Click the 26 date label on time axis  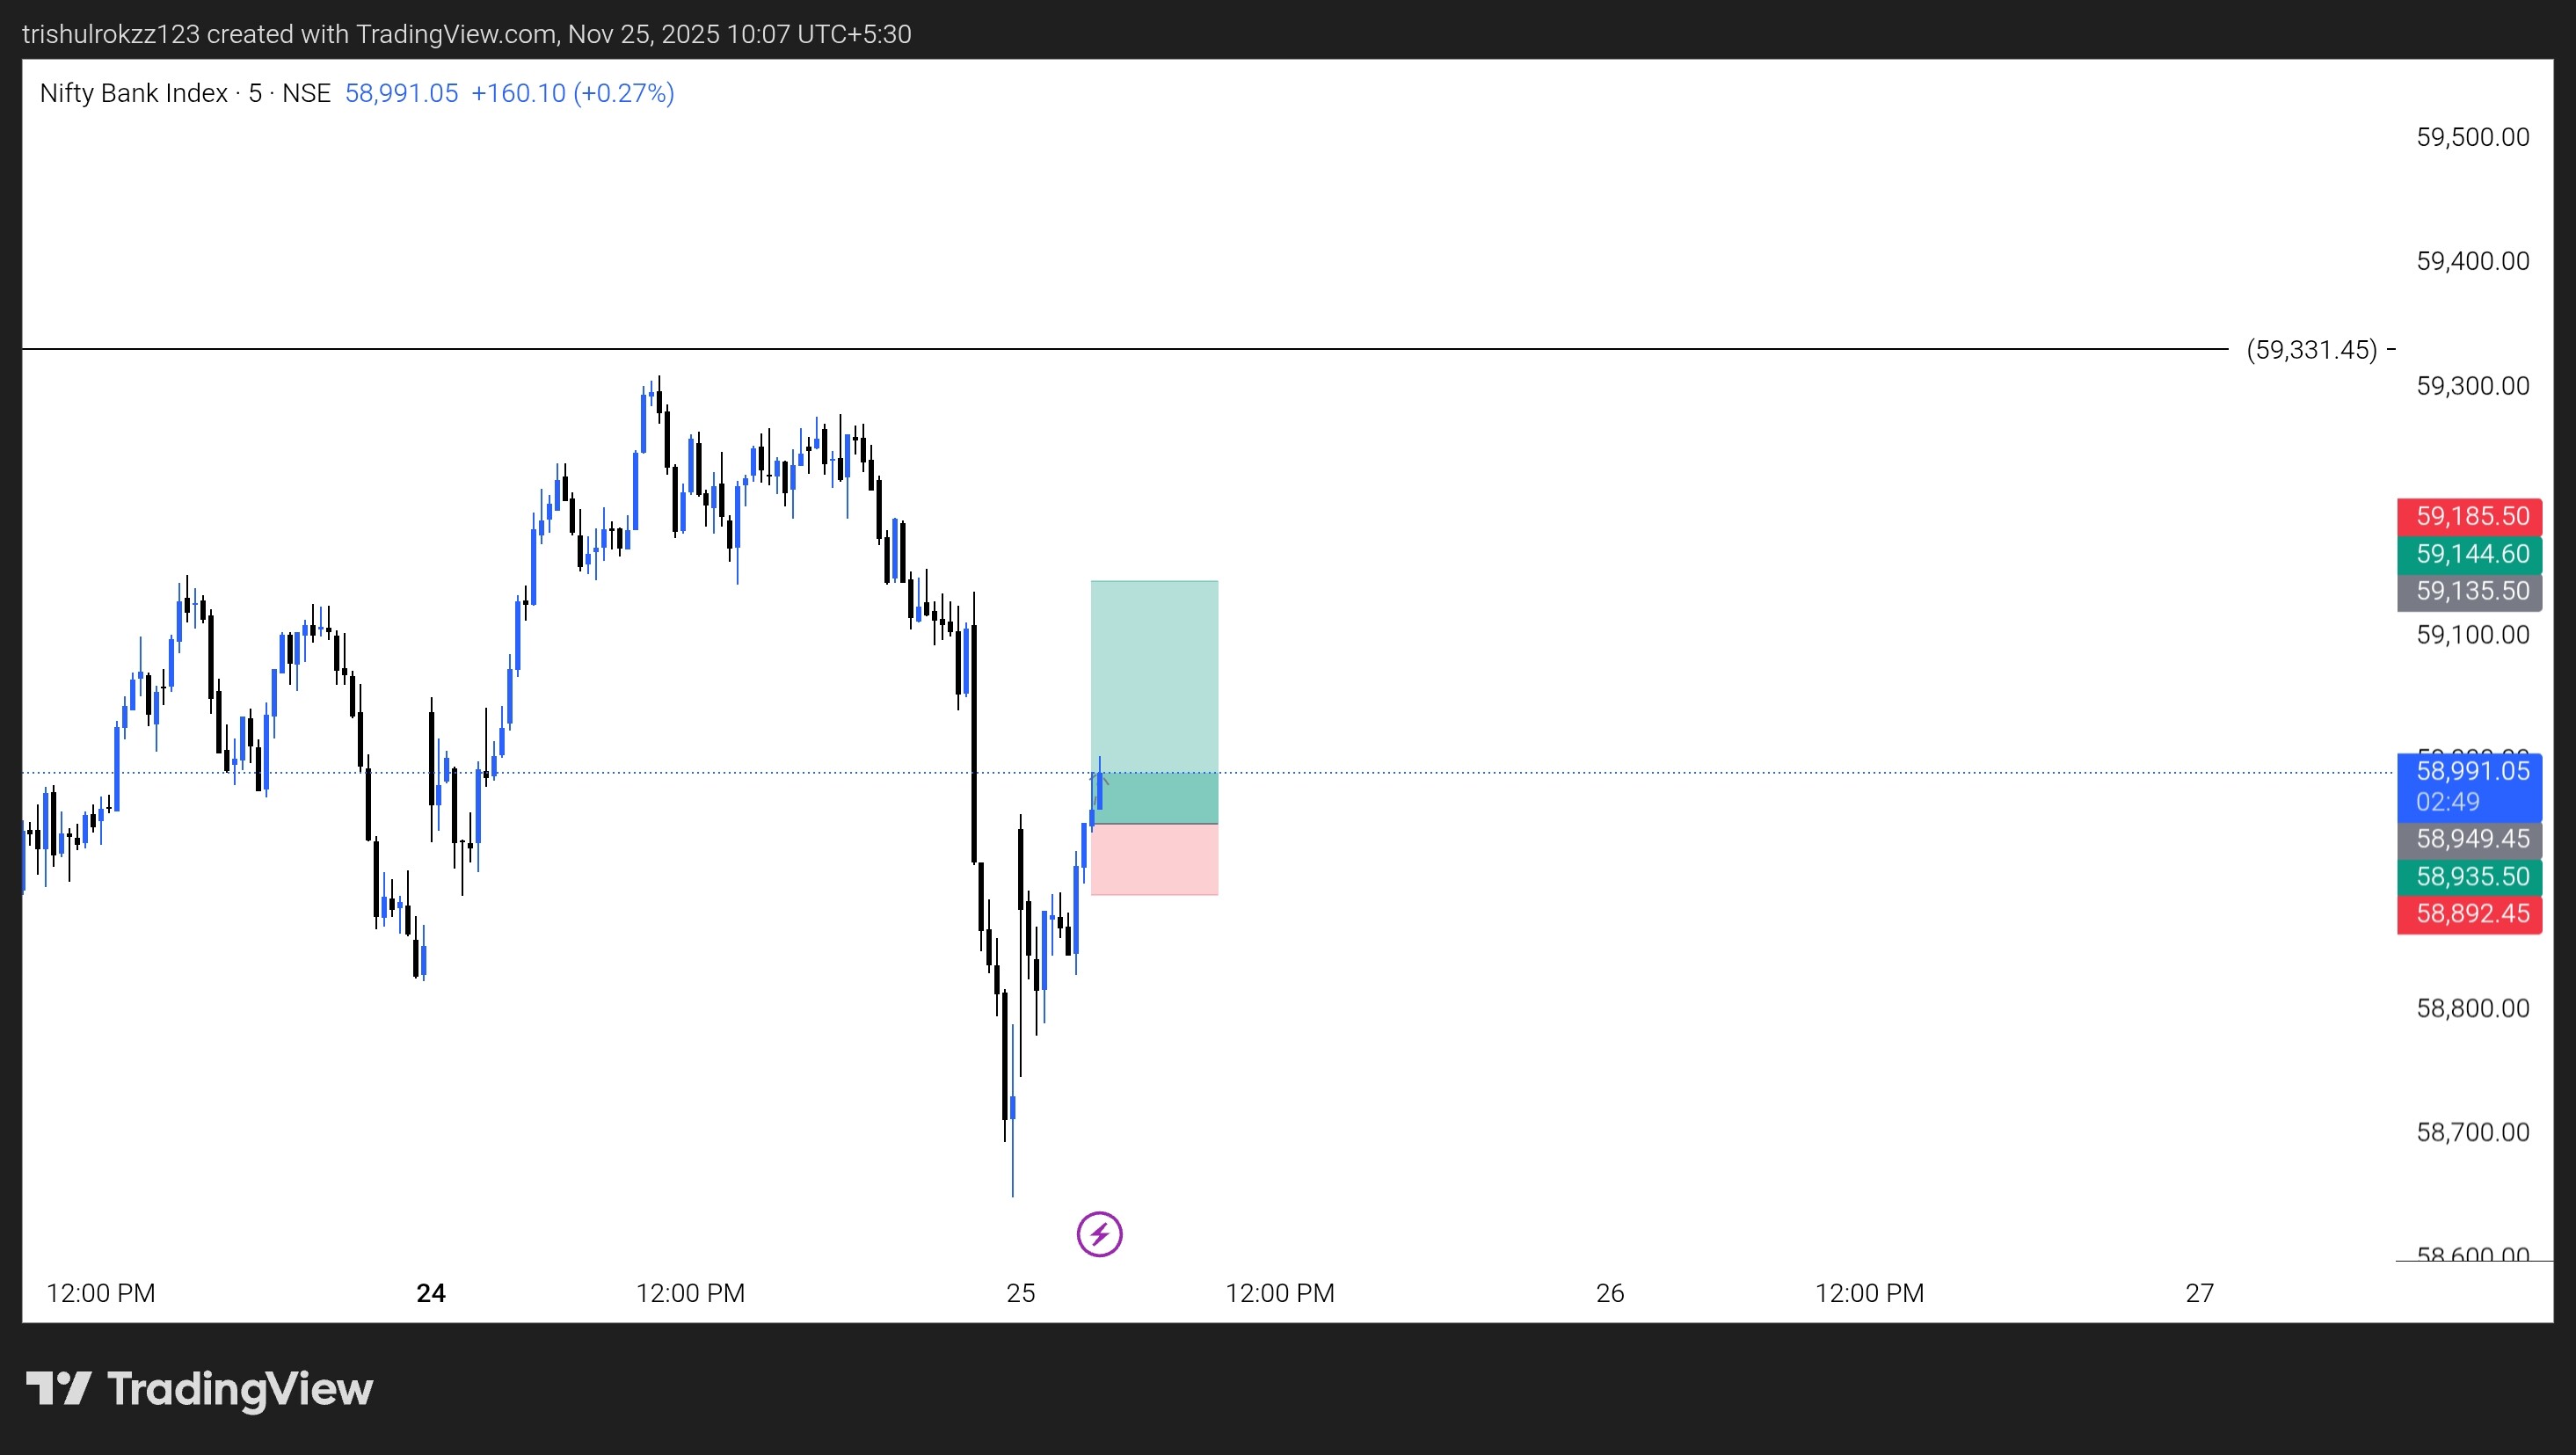(x=1609, y=1293)
